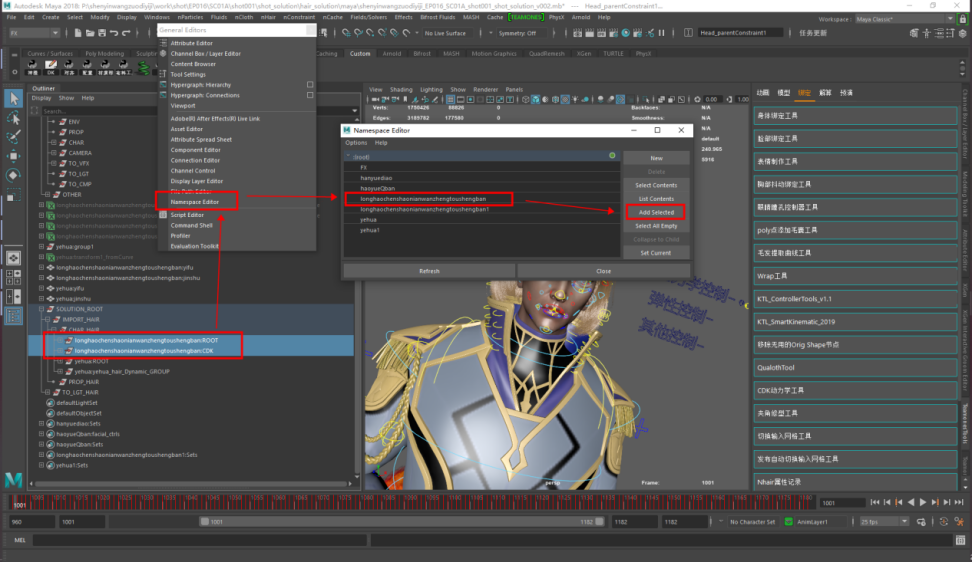This screenshot has height=562, width=972.
Task: Open Namespace Editor from General Editors menu
Action: [195, 202]
